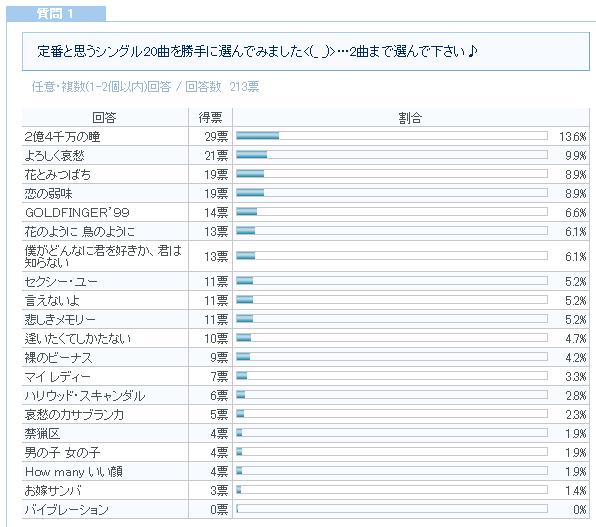
Task: Click the 割合 column header
Action: point(411,117)
